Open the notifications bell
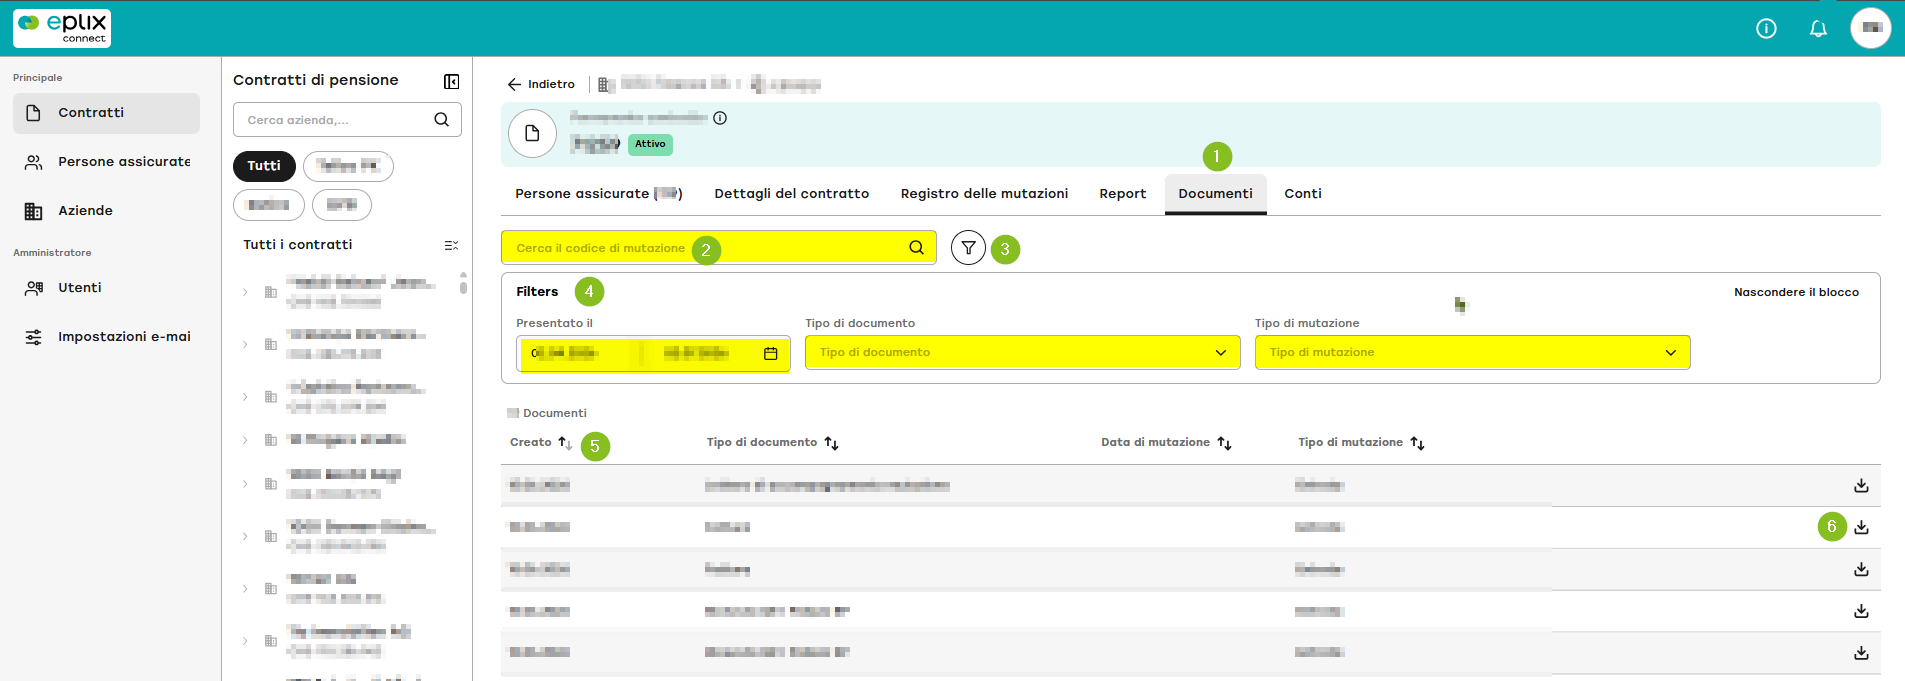This screenshot has height=681, width=1905. tap(1818, 29)
